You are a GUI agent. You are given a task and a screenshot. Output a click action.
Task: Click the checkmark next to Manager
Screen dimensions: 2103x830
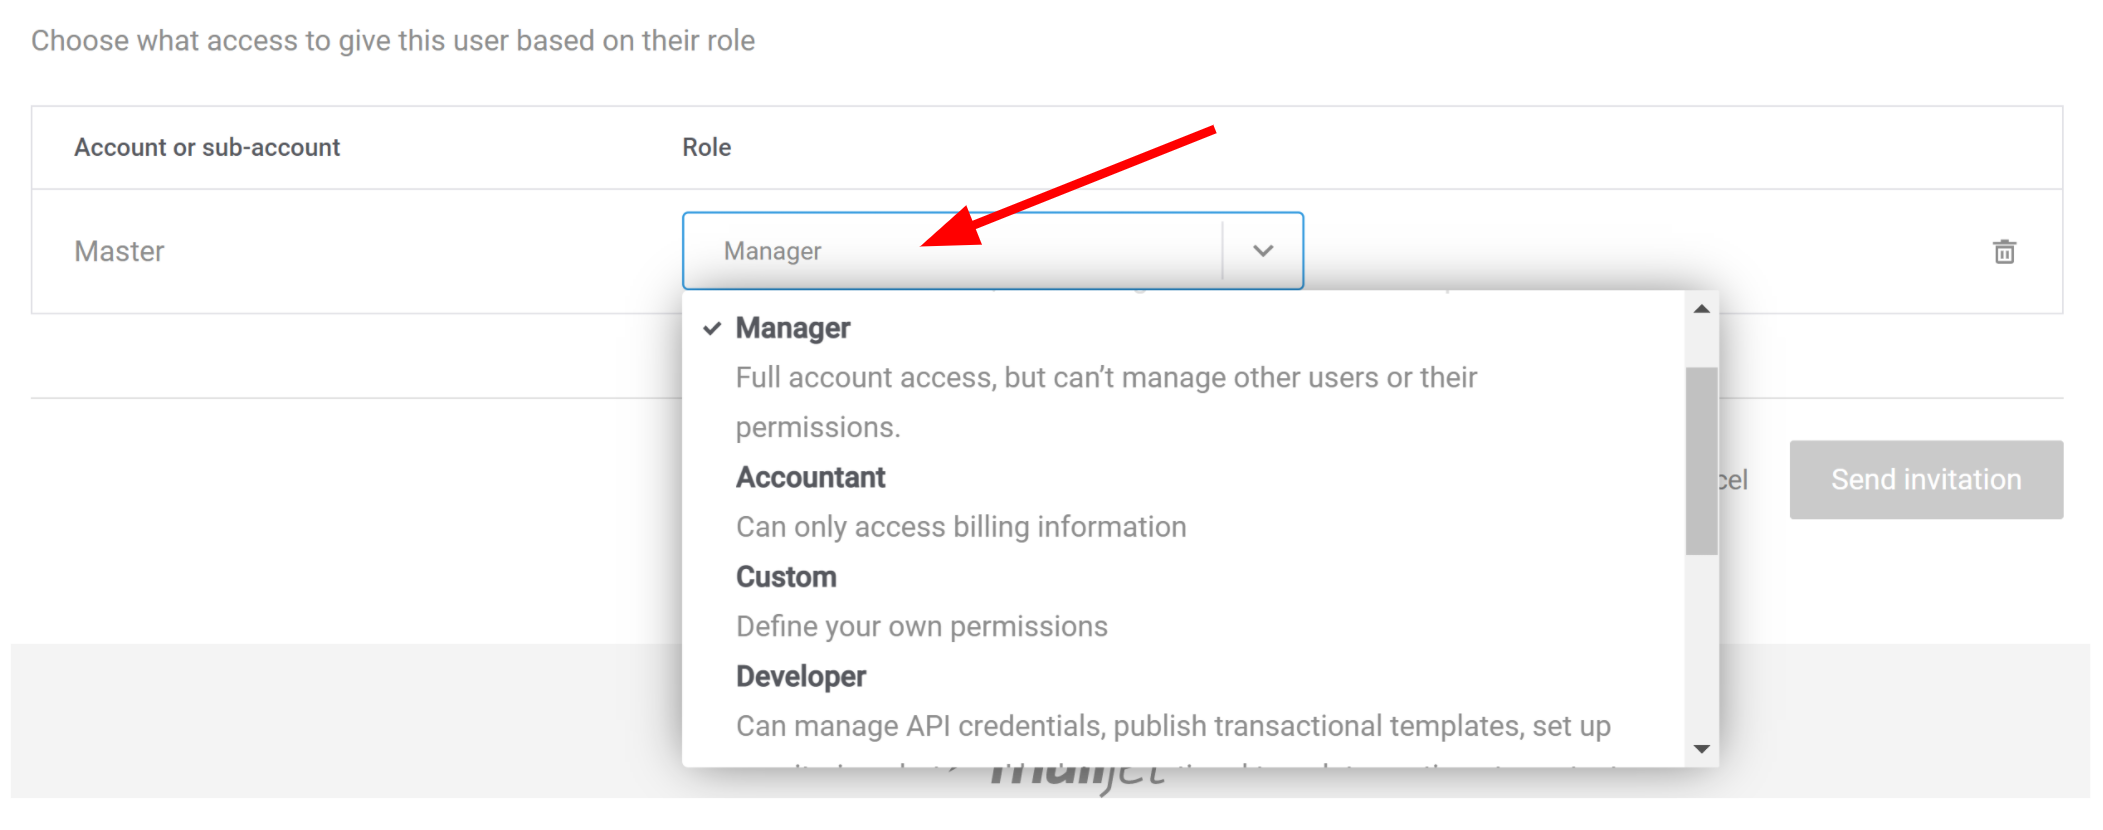click(711, 327)
